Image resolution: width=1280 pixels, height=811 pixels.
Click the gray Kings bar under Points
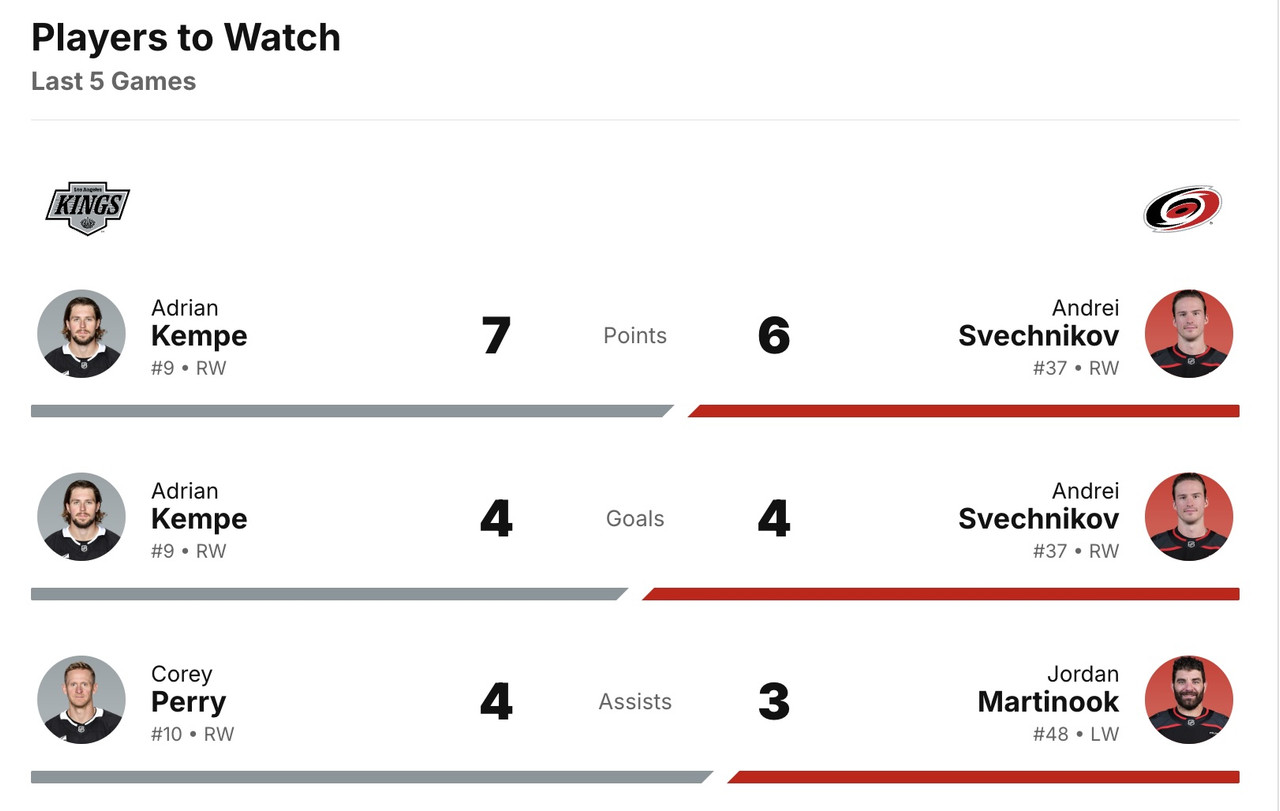click(x=350, y=411)
